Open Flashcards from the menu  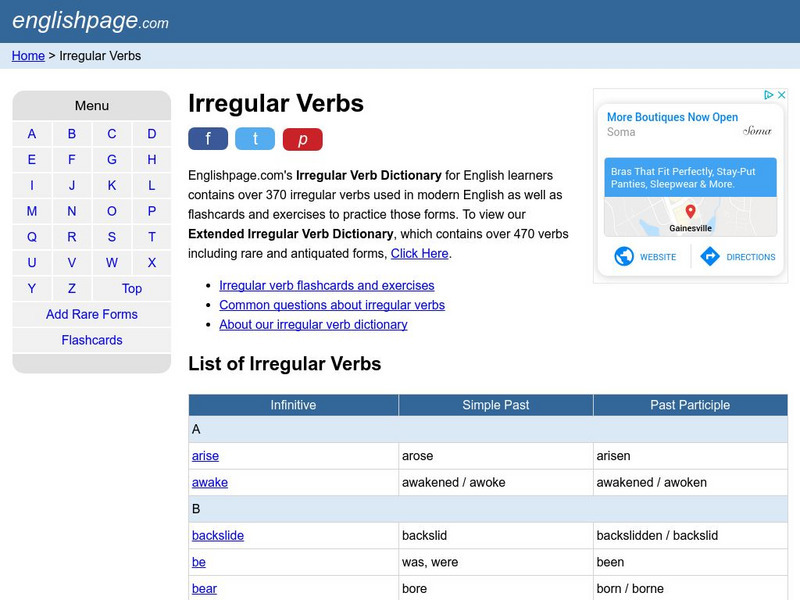(x=92, y=340)
